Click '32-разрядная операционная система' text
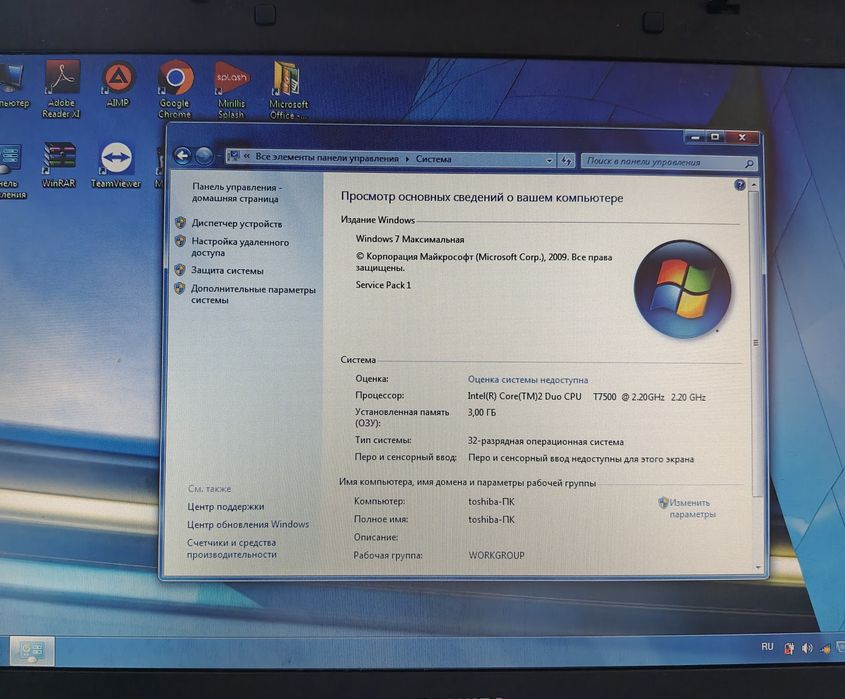Viewport: 845px width, 699px height. coord(545,441)
